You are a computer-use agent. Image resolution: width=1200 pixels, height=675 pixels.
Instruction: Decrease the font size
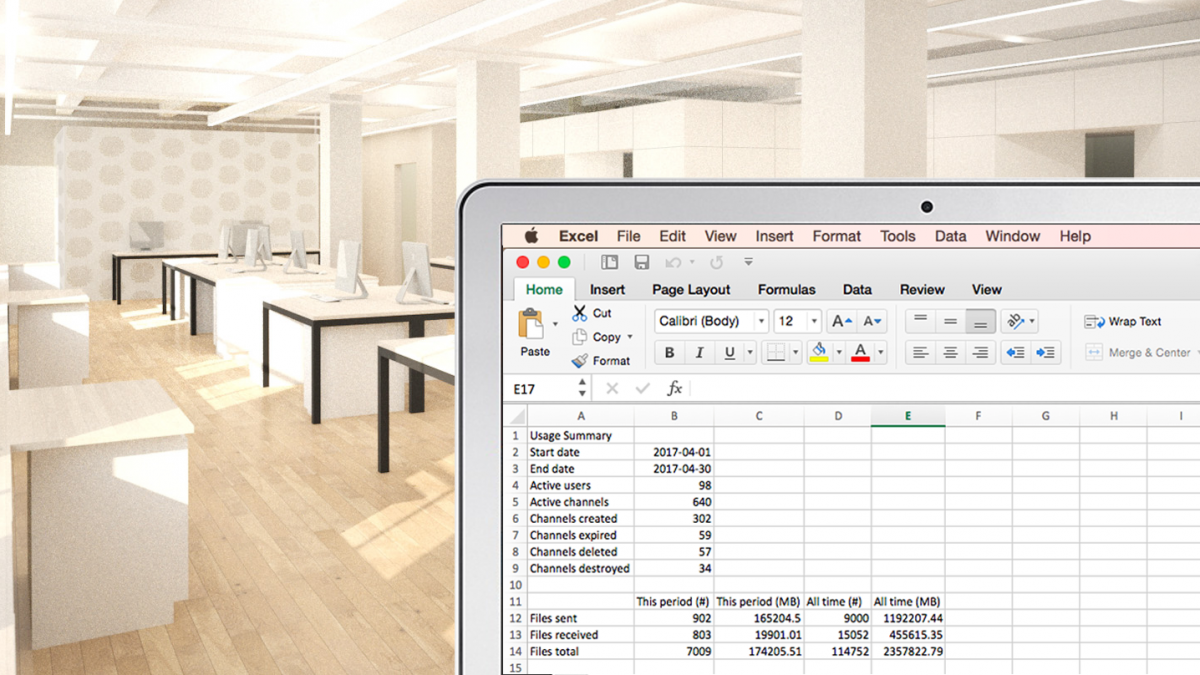(x=873, y=321)
